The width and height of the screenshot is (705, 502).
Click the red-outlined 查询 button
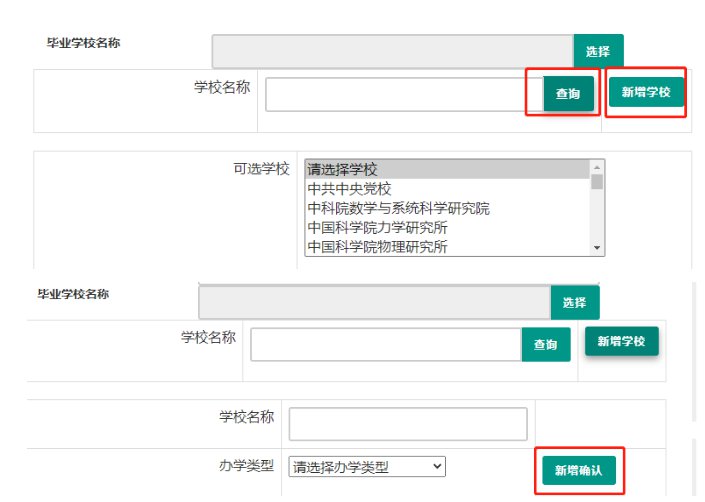pyautogui.click(x=568, y=94)
